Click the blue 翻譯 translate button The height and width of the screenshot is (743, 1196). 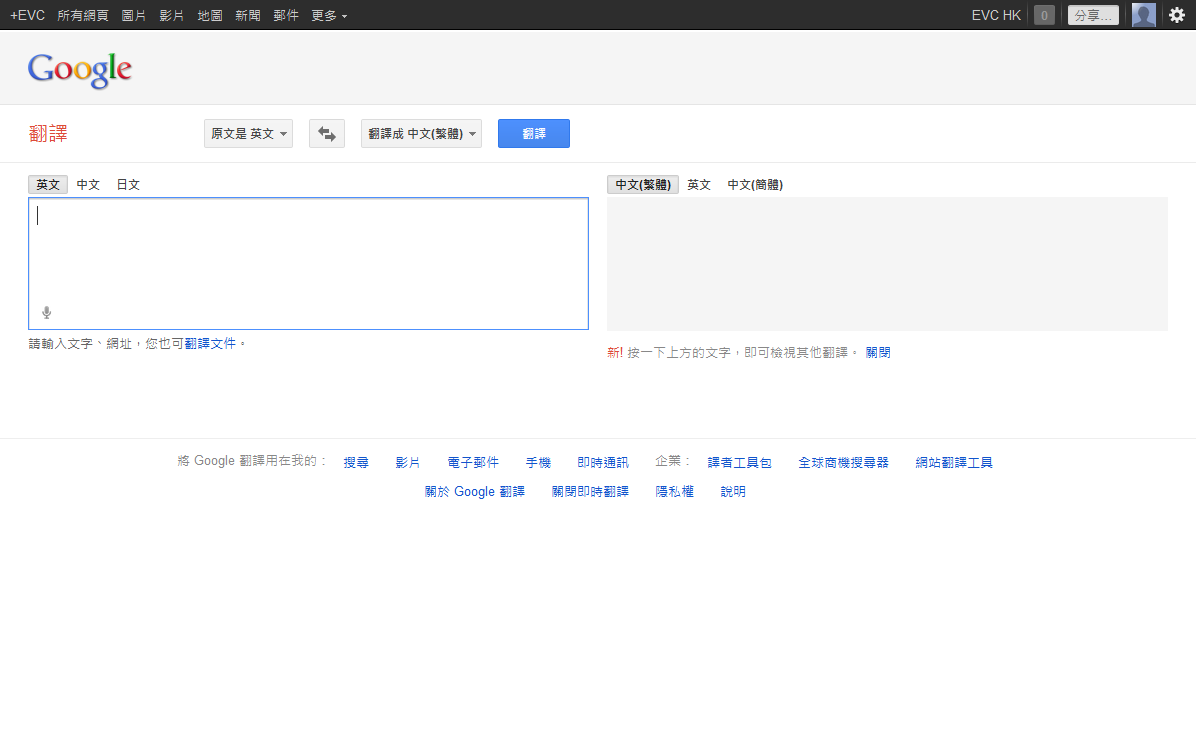click(534, 133)
